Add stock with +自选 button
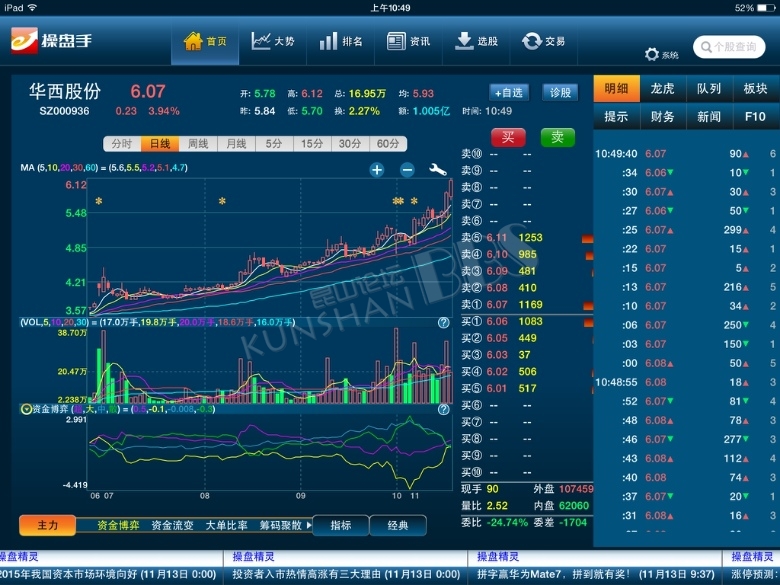780x585 pixels. pos(509,93)
